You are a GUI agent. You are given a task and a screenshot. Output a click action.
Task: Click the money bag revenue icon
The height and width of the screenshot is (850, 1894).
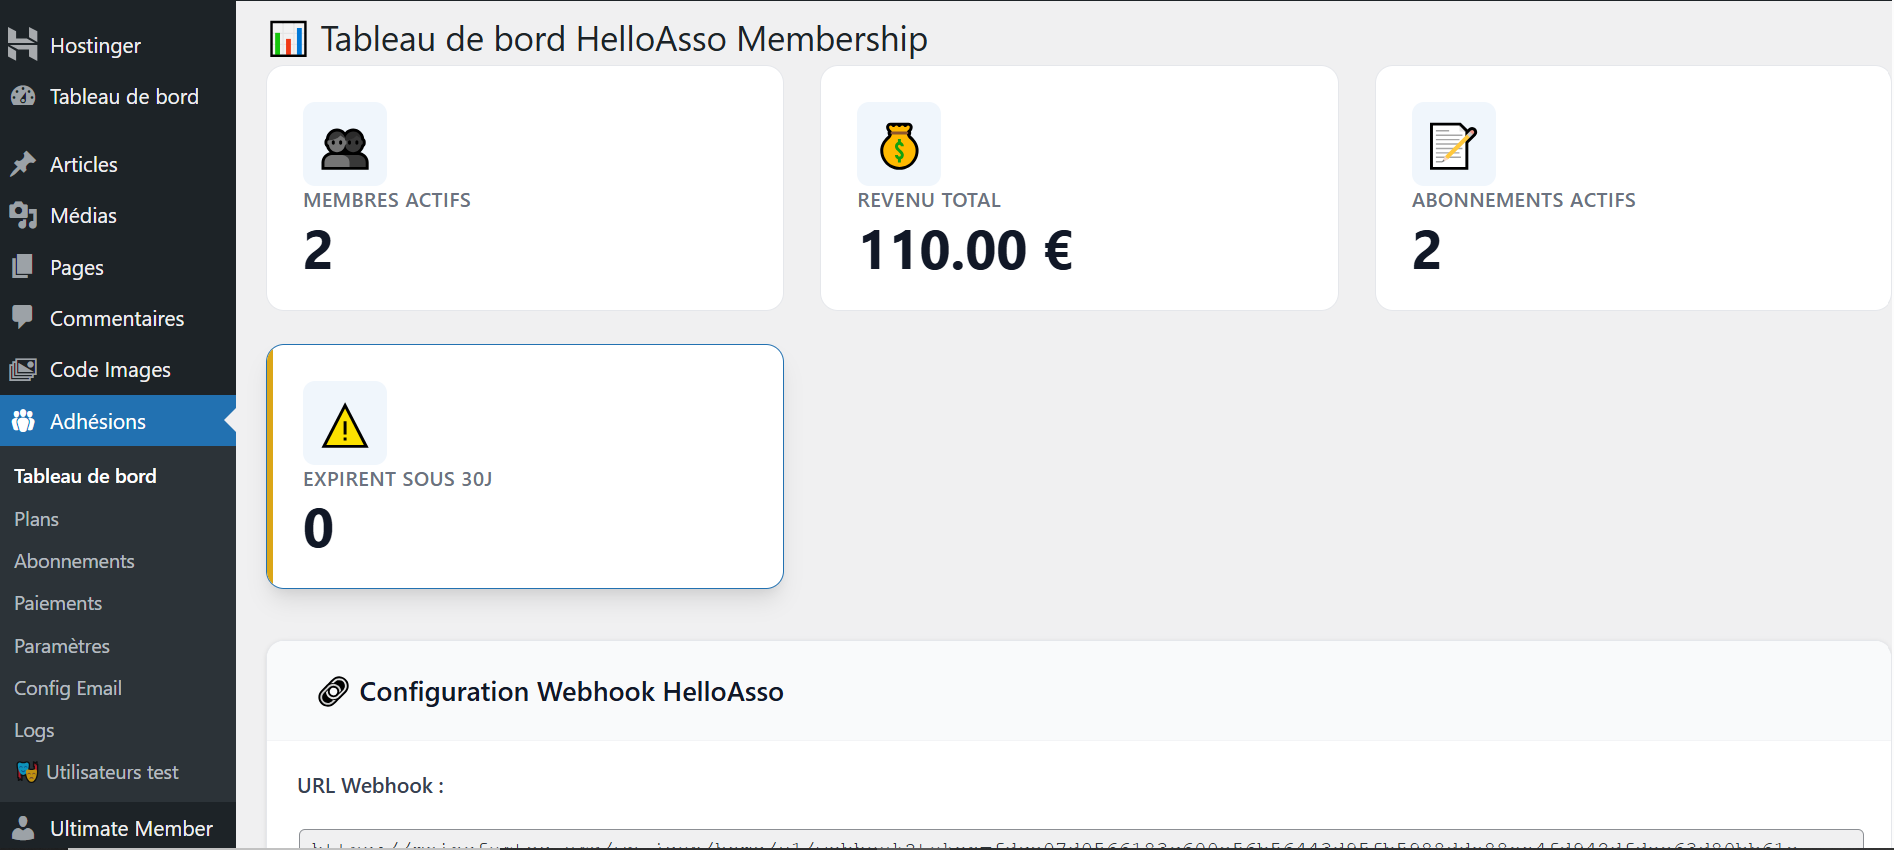click(899, 146)
